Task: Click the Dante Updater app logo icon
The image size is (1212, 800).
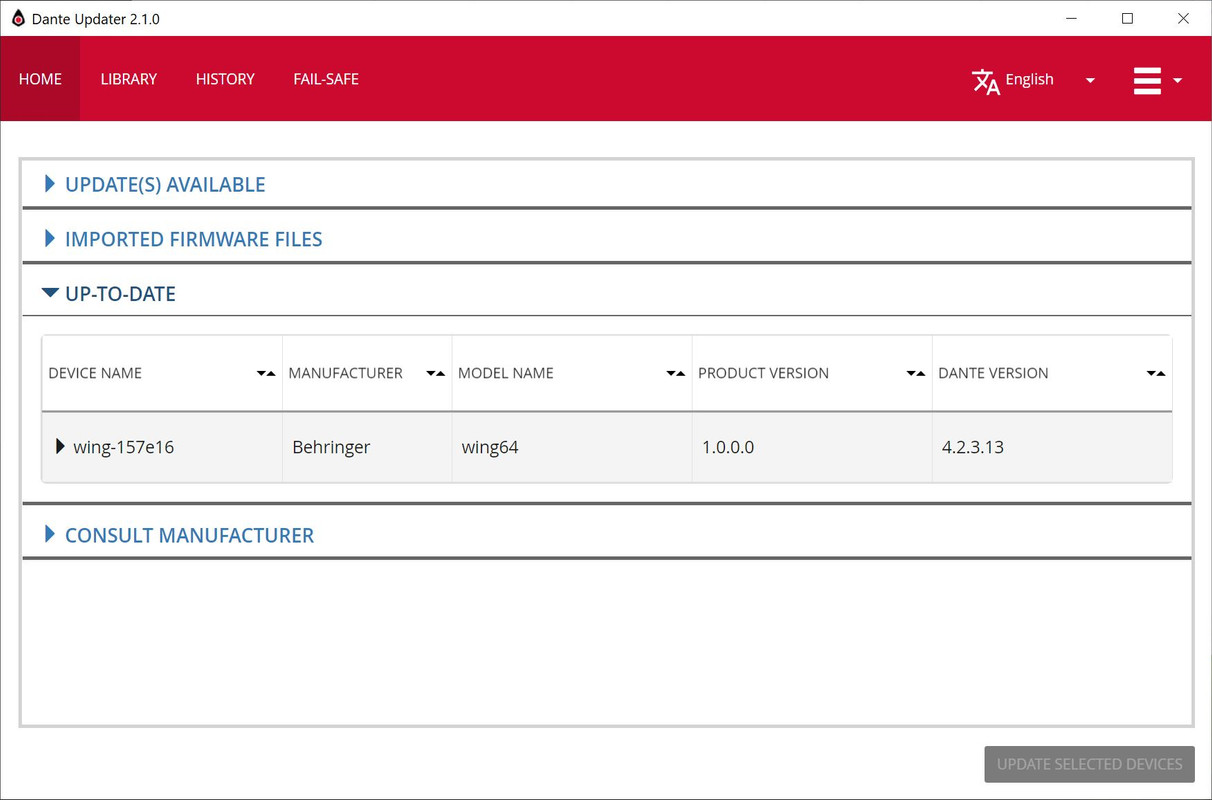Action: click(x=17, y=18)
